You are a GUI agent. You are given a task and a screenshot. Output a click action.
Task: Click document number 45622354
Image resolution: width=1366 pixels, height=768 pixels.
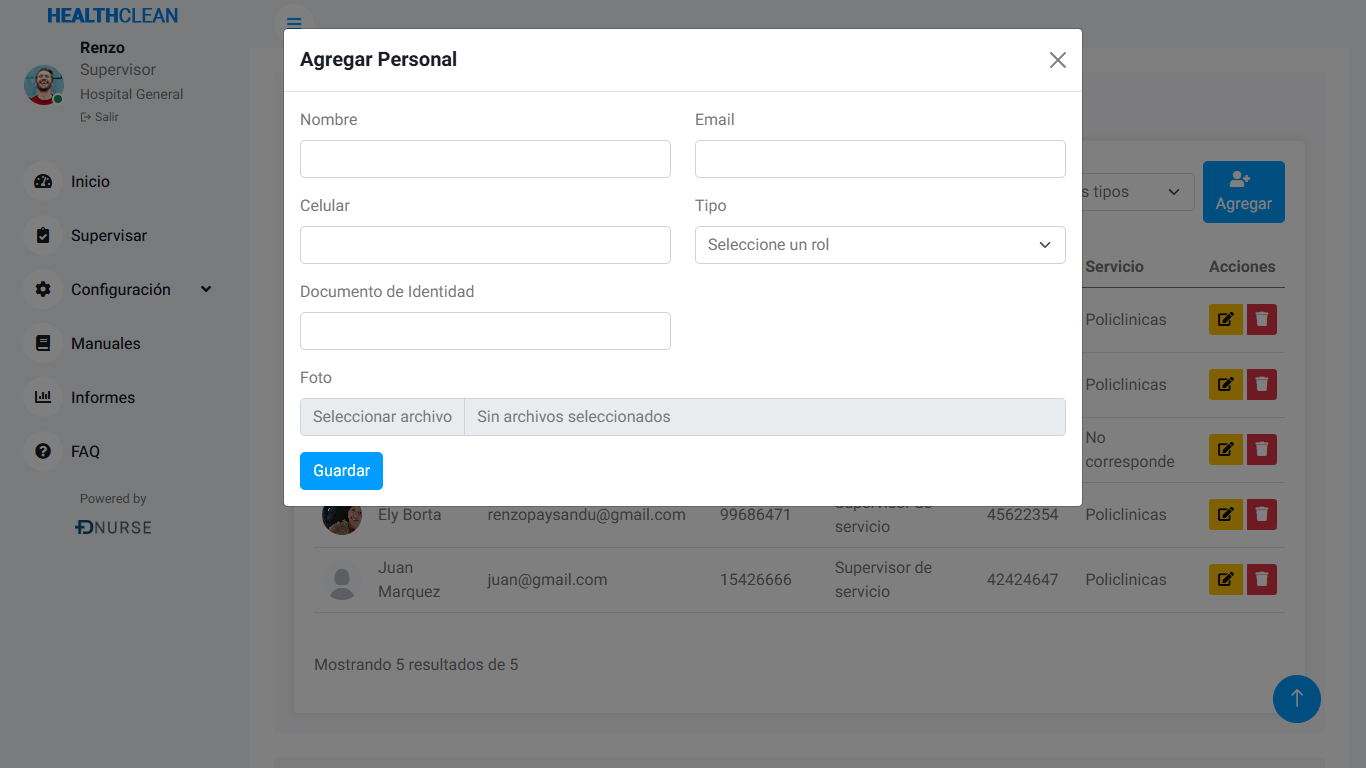coord(1022,515)
